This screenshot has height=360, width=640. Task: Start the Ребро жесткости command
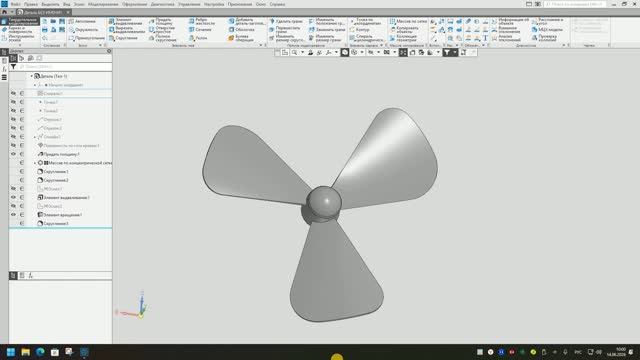(x=202, y=21)
